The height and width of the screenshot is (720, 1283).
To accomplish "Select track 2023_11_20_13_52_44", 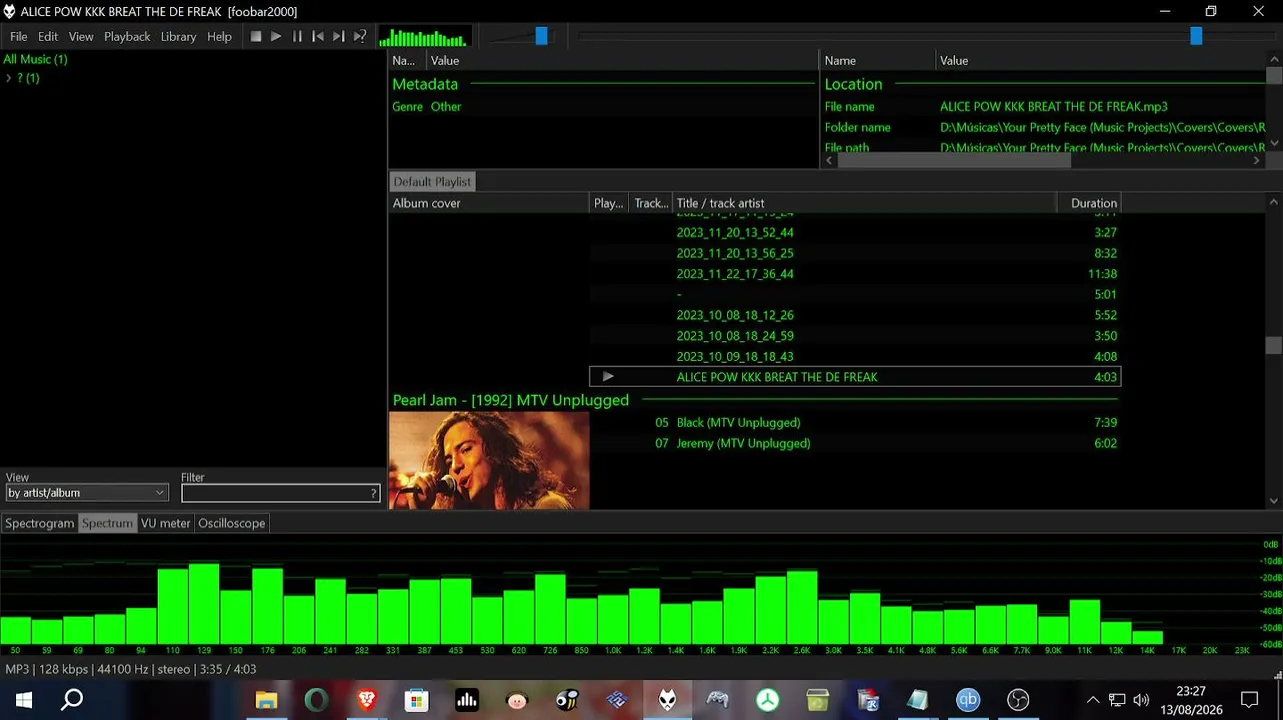I will coord(855,232).
